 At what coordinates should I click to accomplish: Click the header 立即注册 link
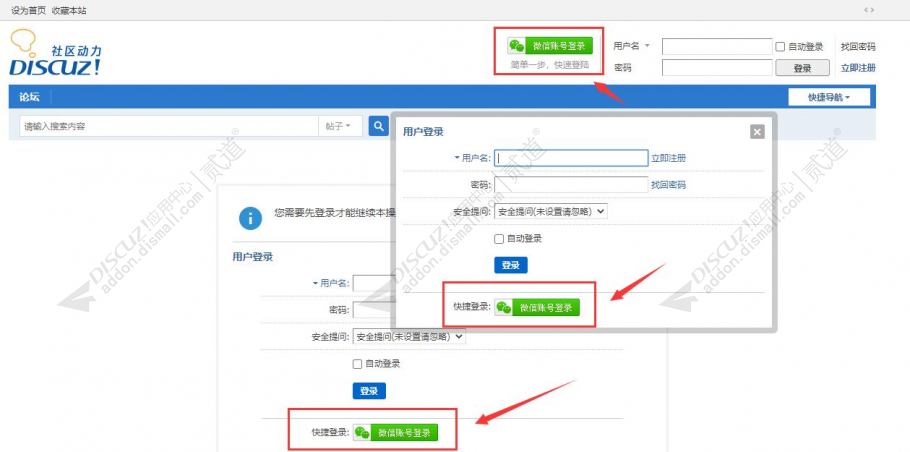point(858,68)
